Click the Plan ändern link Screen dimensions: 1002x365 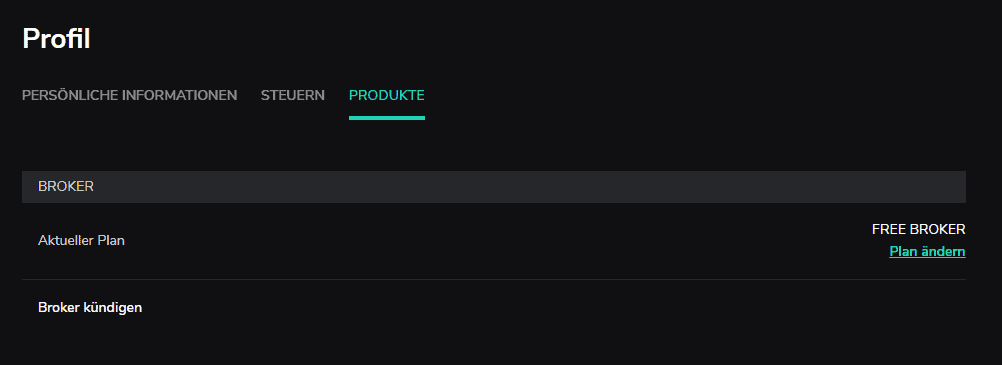point(927,251)
